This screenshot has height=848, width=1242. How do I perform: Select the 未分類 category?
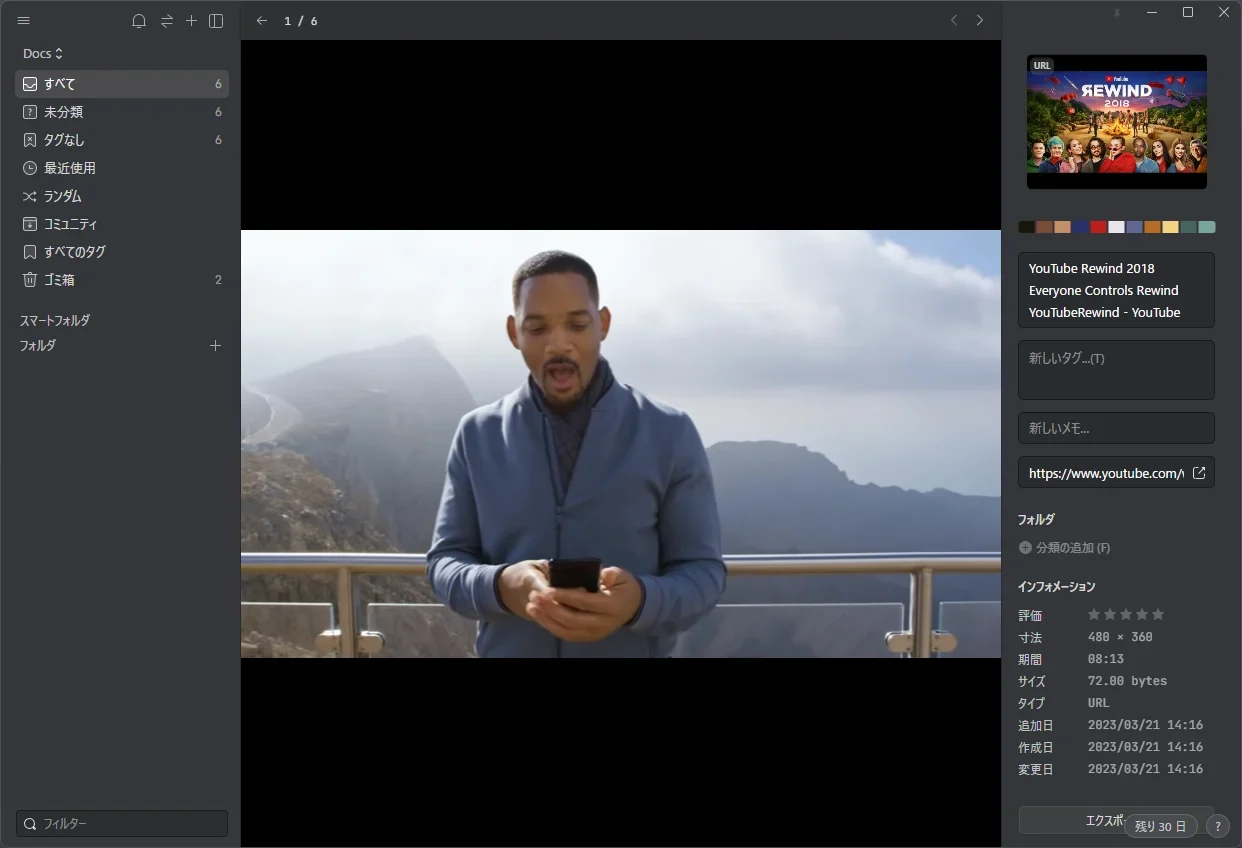click(122, 112)
